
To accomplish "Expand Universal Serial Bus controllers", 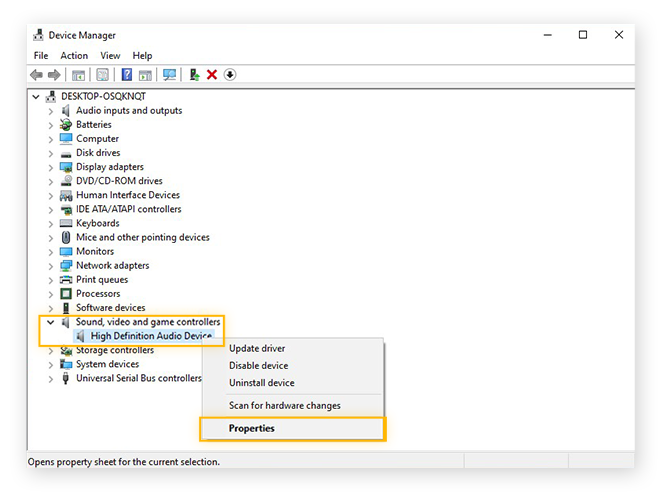I will [51, 379].
